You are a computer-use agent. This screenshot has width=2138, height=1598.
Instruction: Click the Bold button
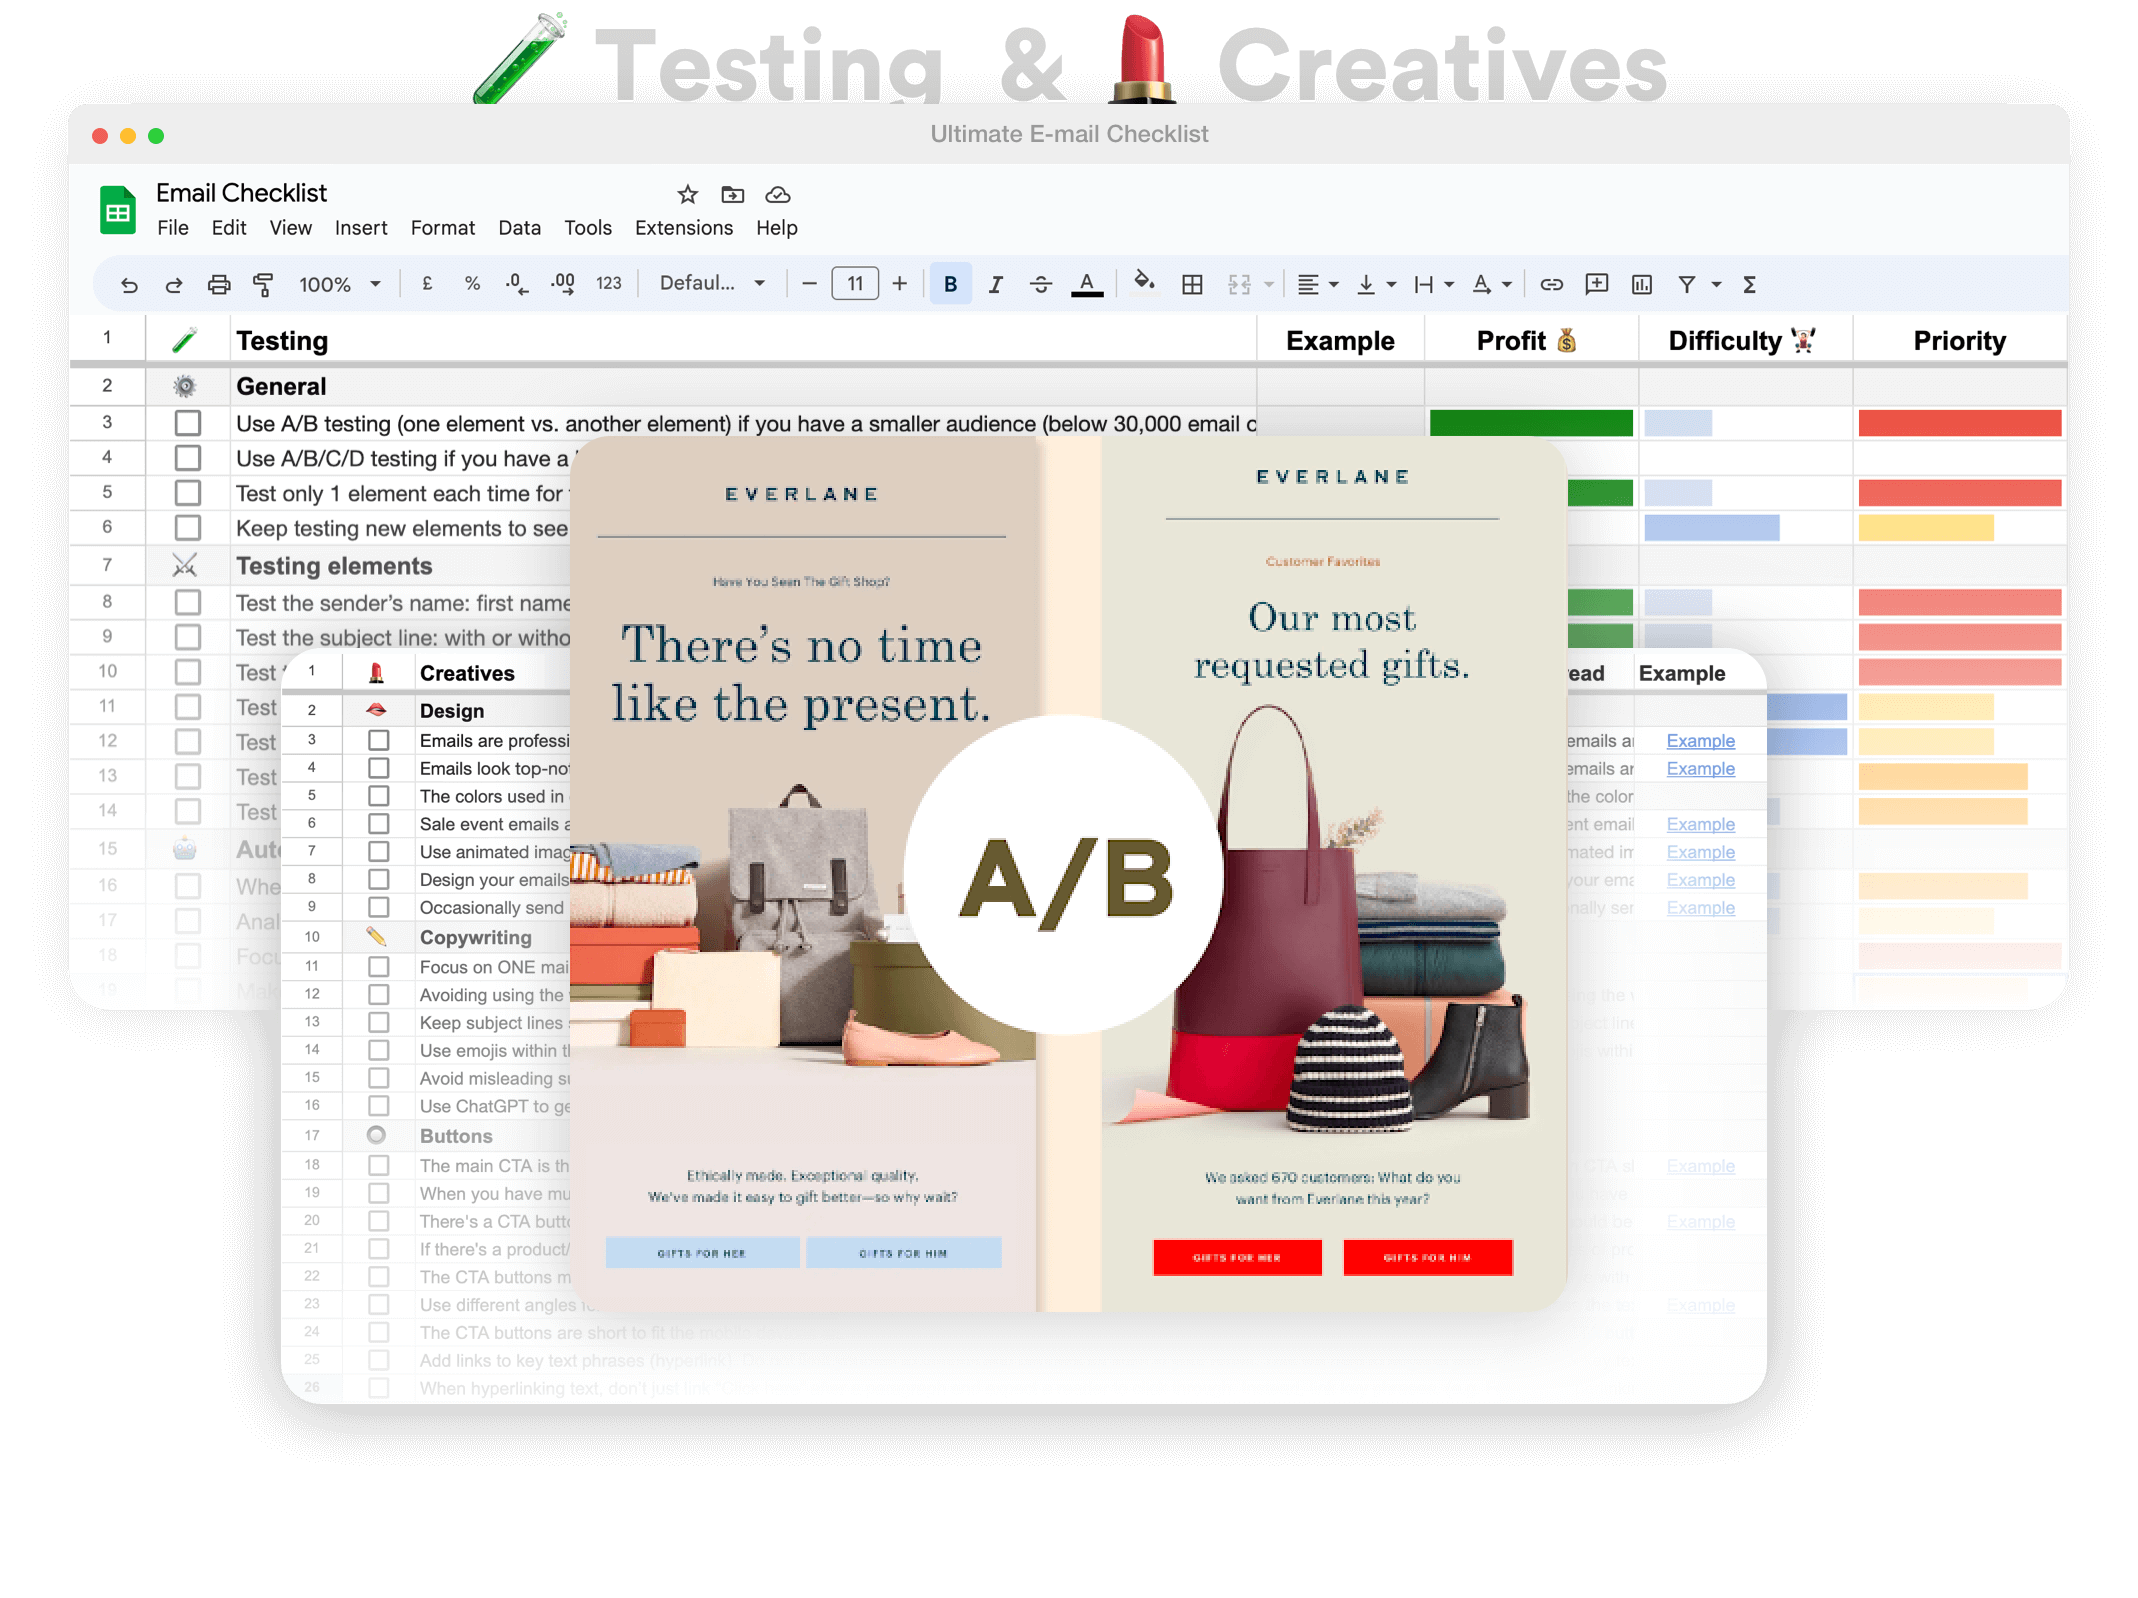(x=950, y=285)
